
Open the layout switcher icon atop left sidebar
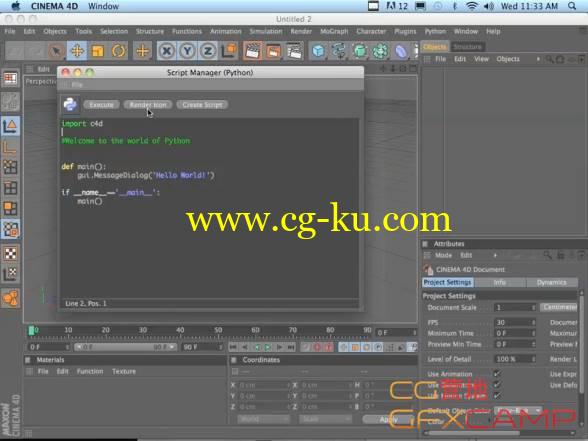(10, 78)
